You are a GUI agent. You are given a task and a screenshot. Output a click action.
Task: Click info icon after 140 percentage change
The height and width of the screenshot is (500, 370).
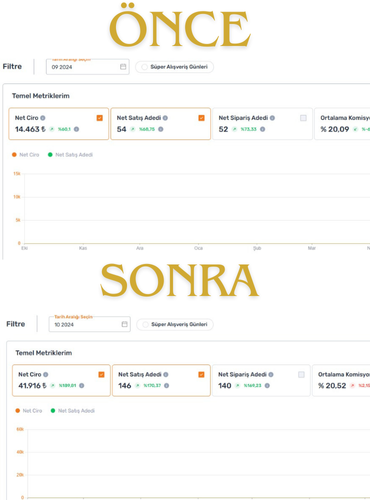(x=267, y=386)
